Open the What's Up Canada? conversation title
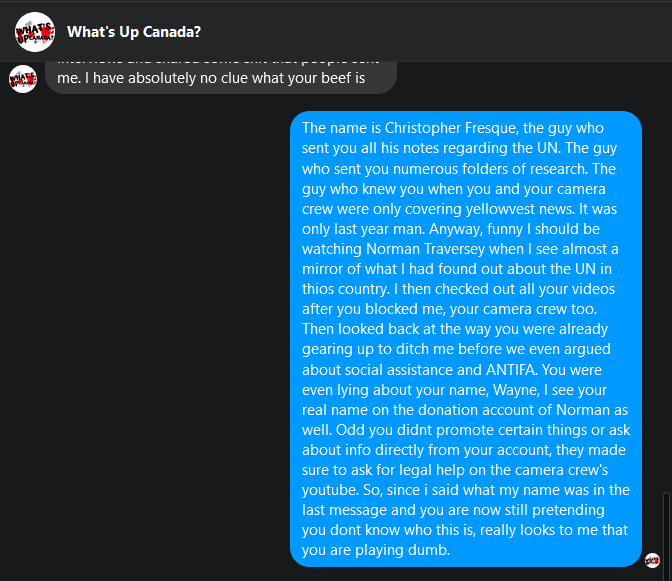Image resolution: width=672 pixels, height=581 pixels. [134, 32]
